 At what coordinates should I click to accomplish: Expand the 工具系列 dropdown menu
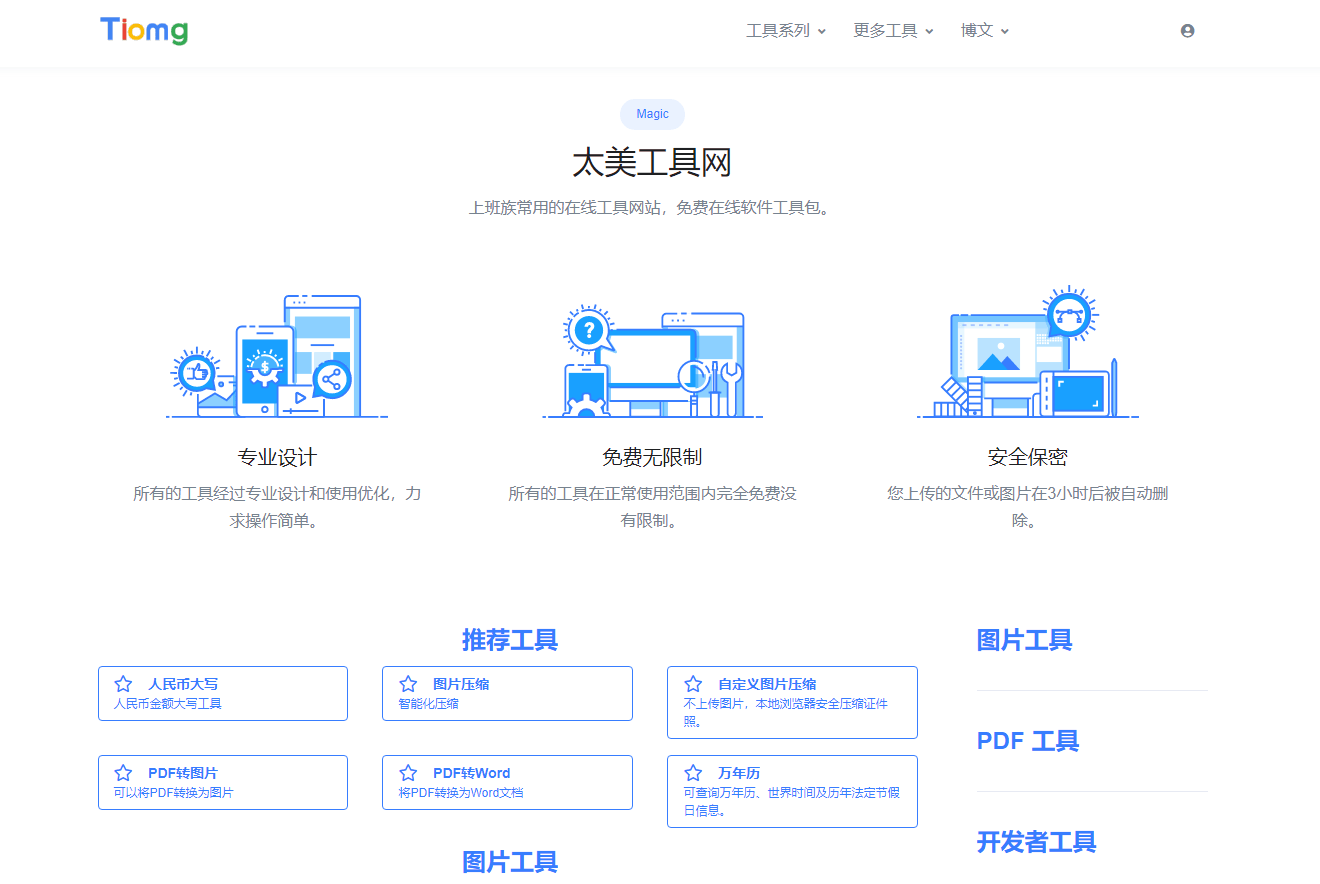point(786,31)
